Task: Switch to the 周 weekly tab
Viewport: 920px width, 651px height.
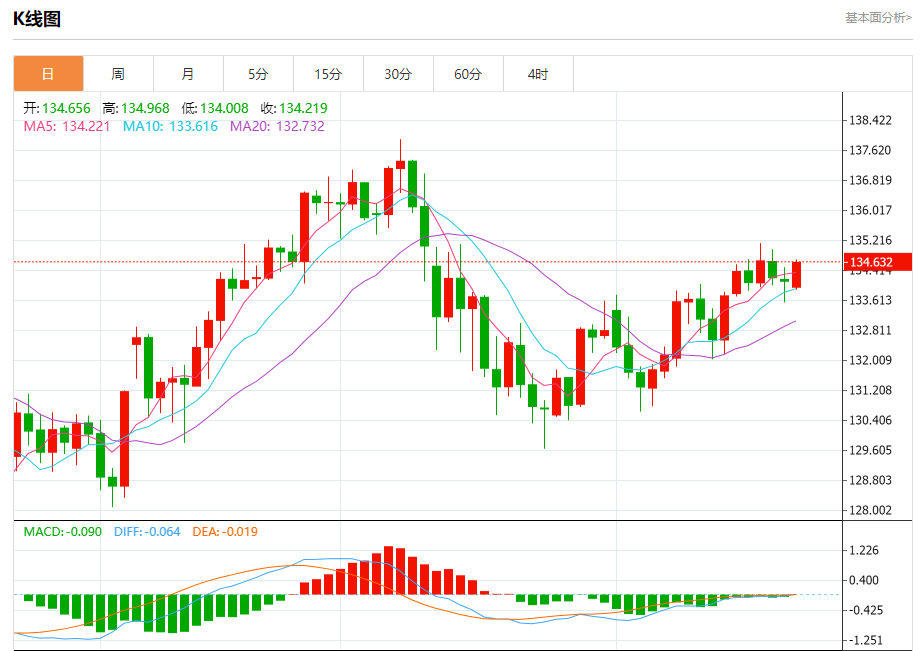Action: tap(118, 74)
